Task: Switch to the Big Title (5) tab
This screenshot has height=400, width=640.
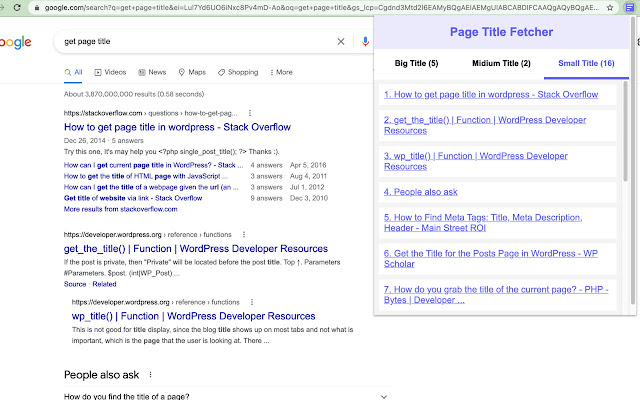Action: click(416, 64)
